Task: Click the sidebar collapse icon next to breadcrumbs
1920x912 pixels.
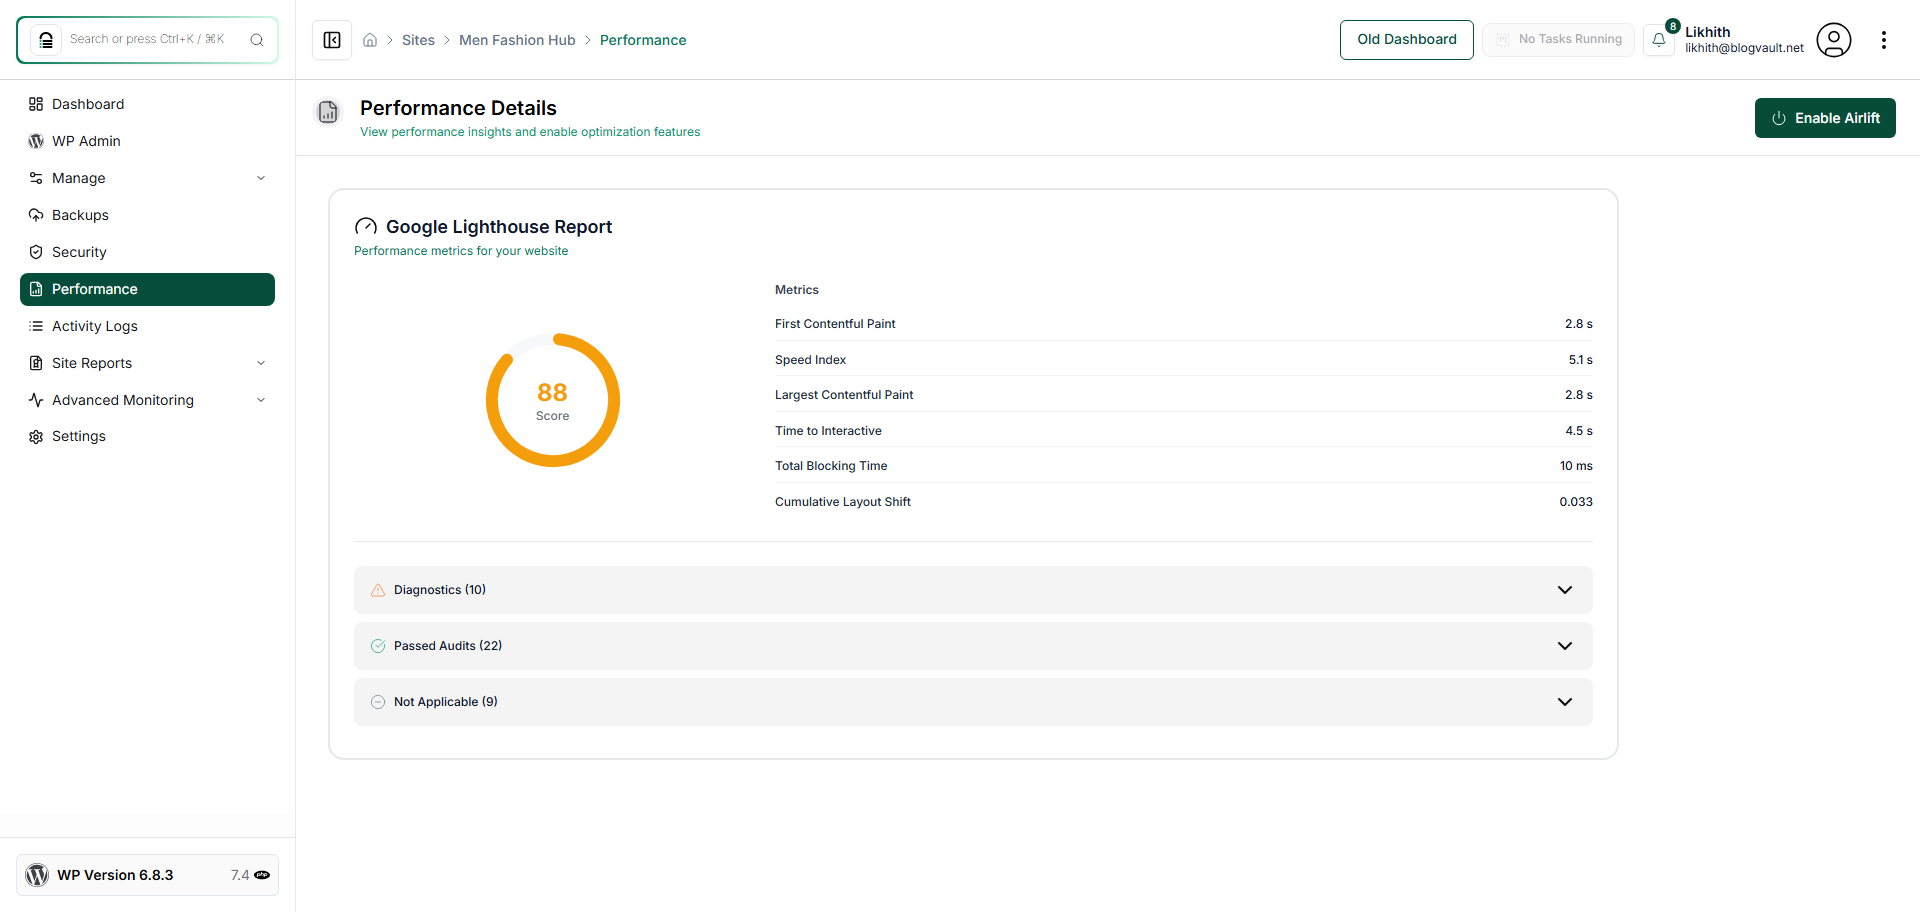Action: (x=332, y=40)
